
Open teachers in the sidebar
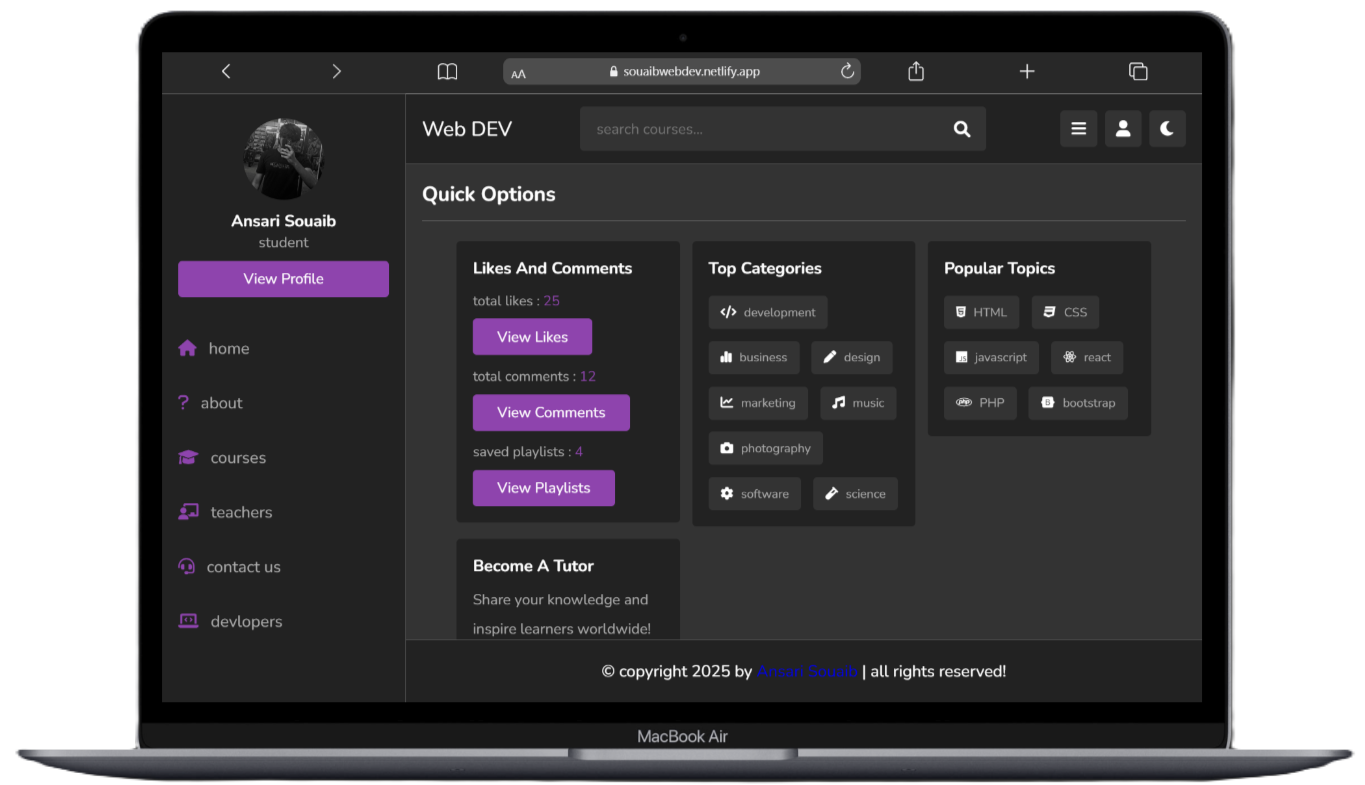pyautogui.click(x=225, y=512)
